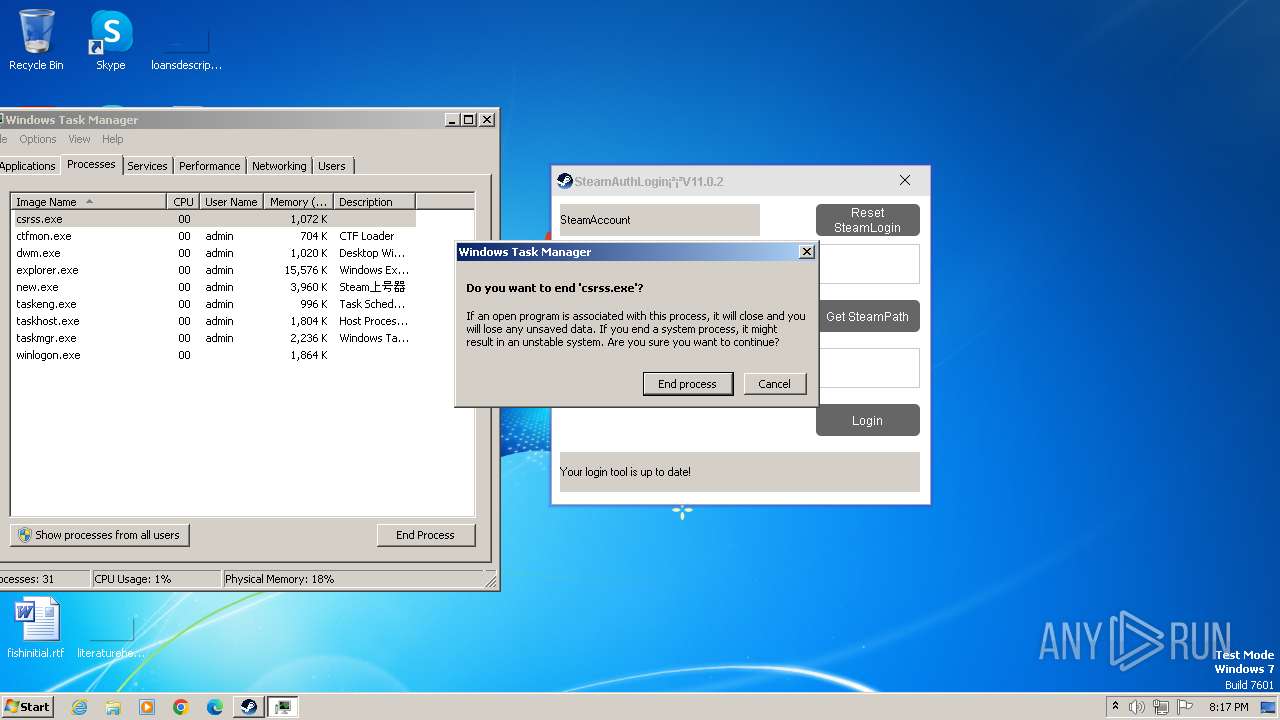Close the SteamAuthLogin window
The height and width of the screenshot is (720, 1280).
point(905,181)
